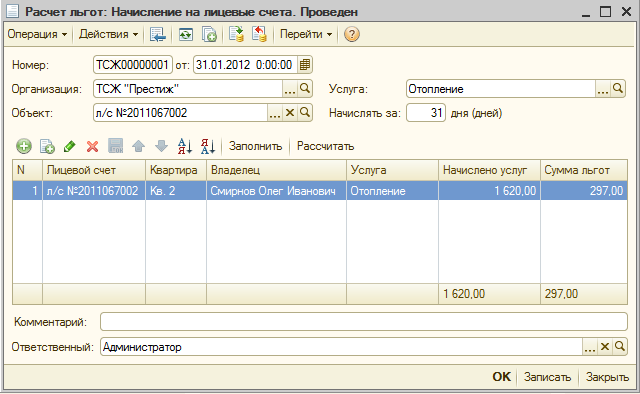Click the Комментарий input field
Viewport: 640px width, 394px height.
364,322
